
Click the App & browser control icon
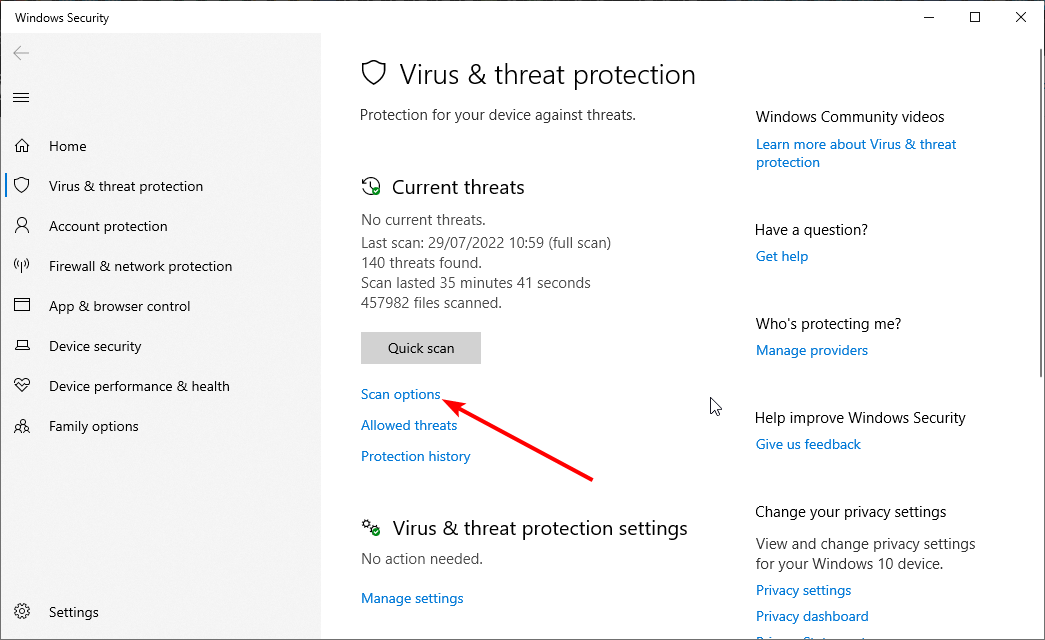click(x=22, y=305)
